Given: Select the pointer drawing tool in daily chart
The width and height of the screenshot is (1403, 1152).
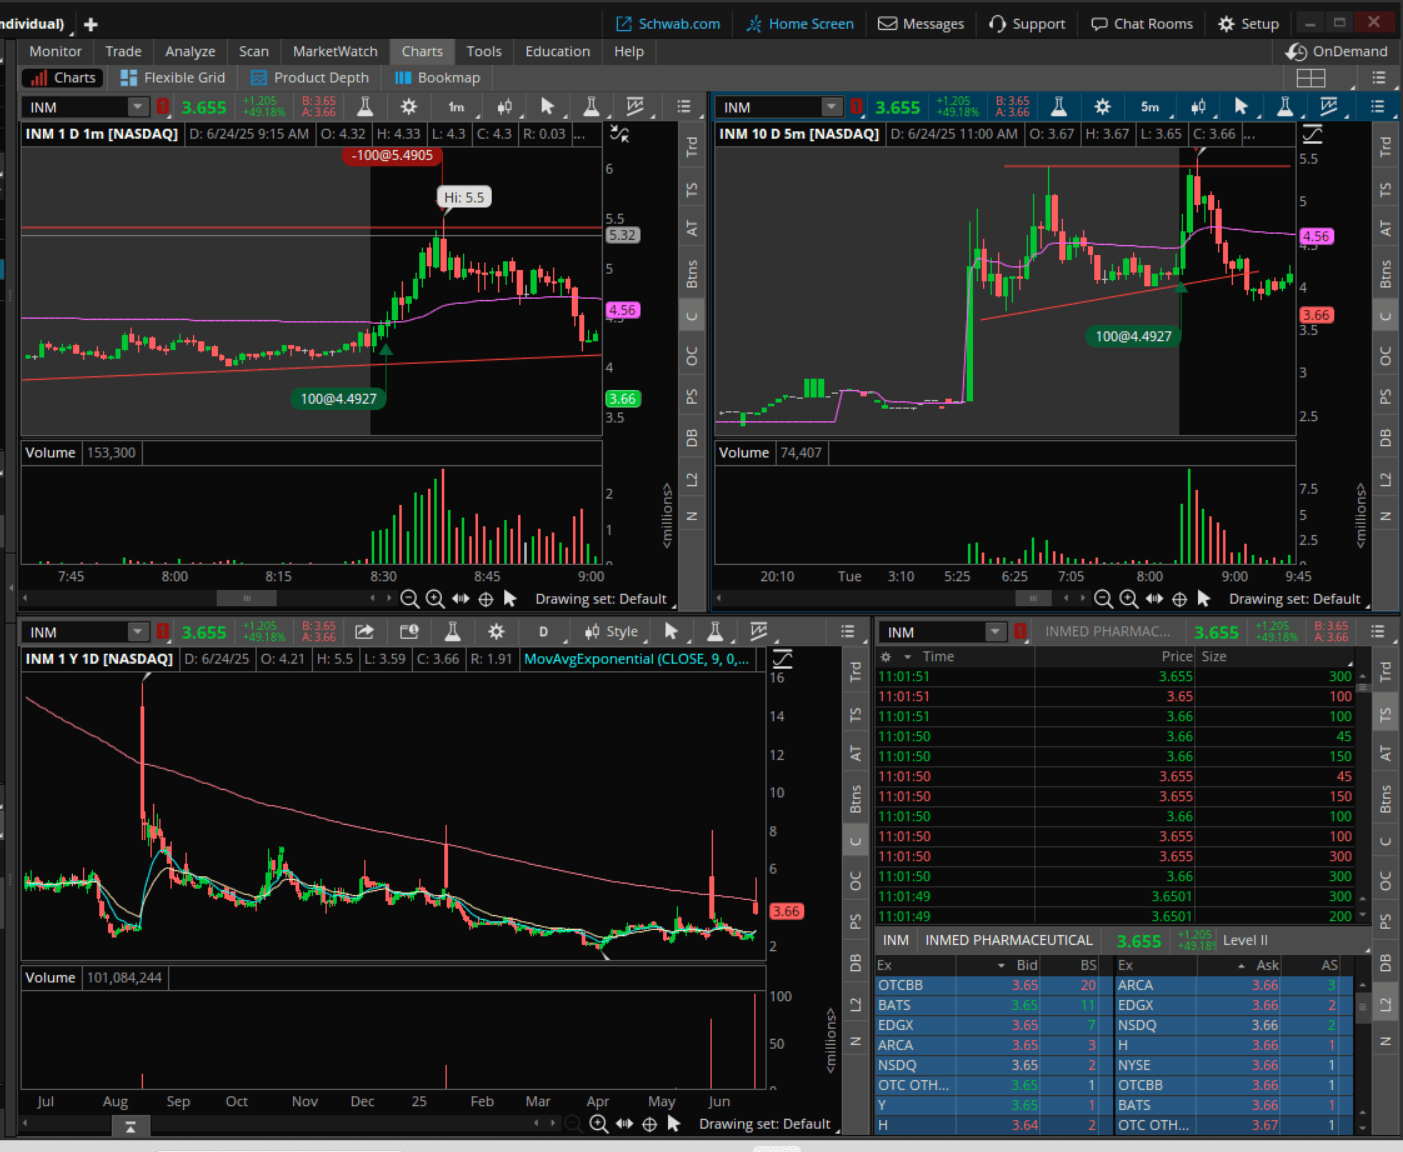Looking at the screenshot, I should click(x=671, y=632).
